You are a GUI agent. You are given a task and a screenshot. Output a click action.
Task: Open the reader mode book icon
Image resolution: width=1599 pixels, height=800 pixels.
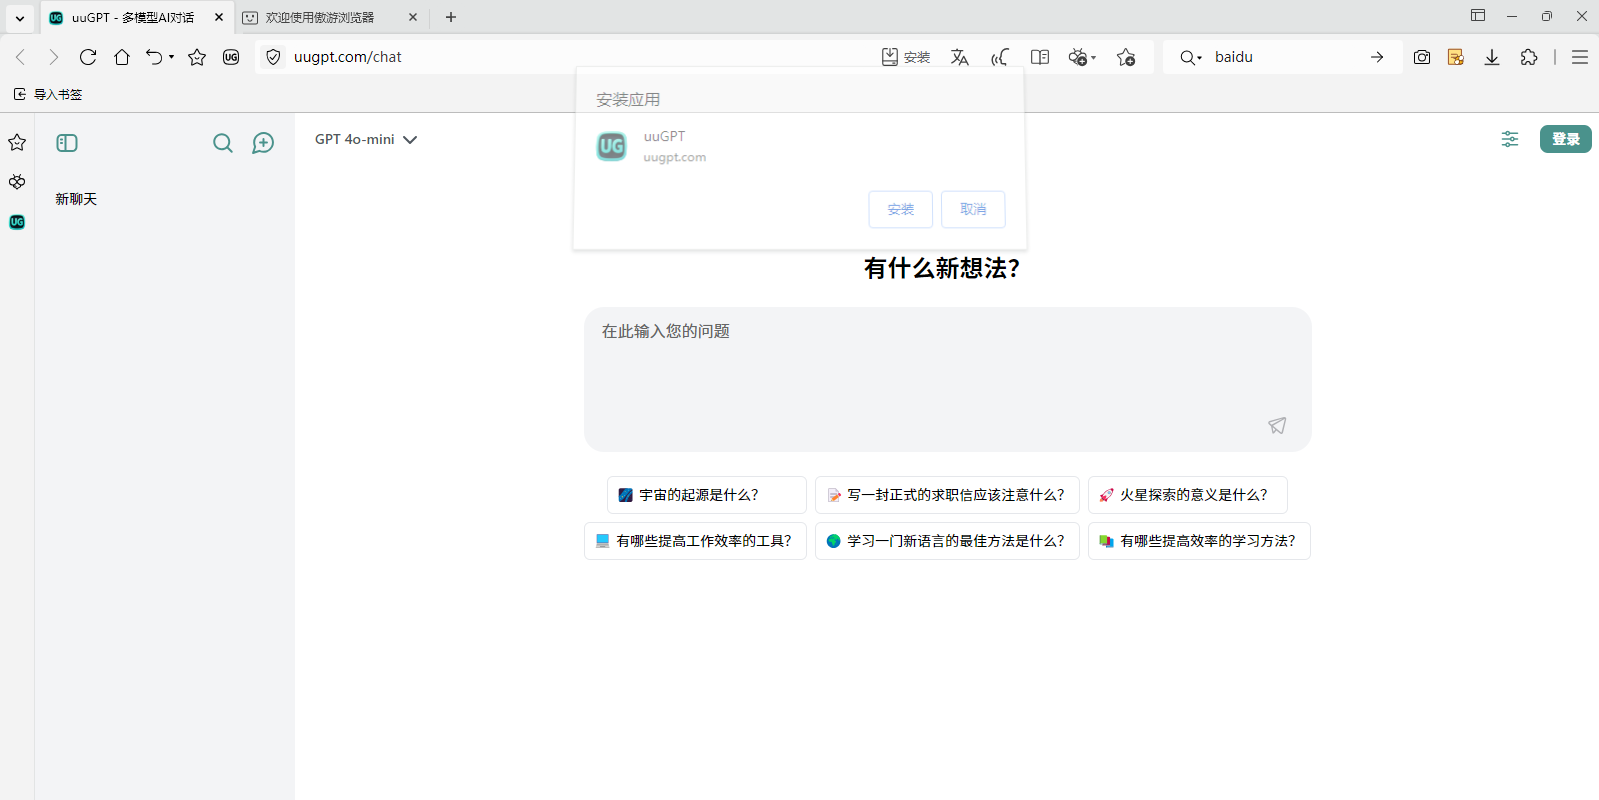tap(1040, 57)
